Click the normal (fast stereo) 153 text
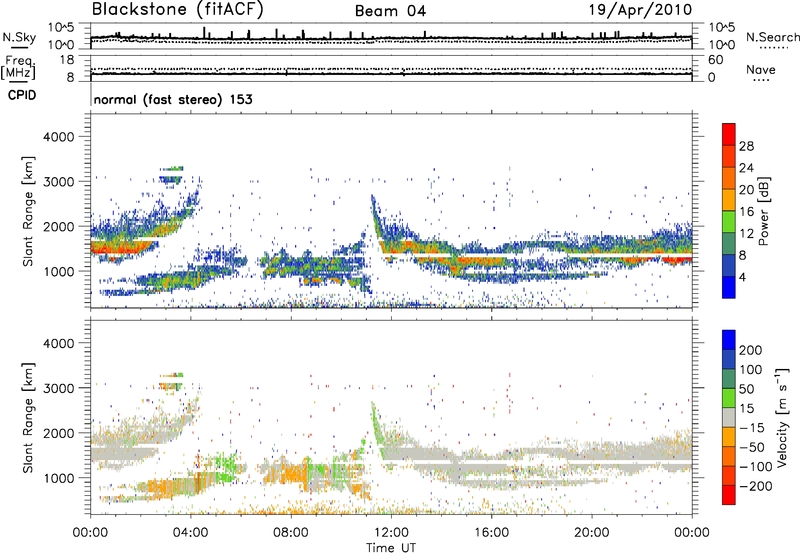 click(173, 99)
